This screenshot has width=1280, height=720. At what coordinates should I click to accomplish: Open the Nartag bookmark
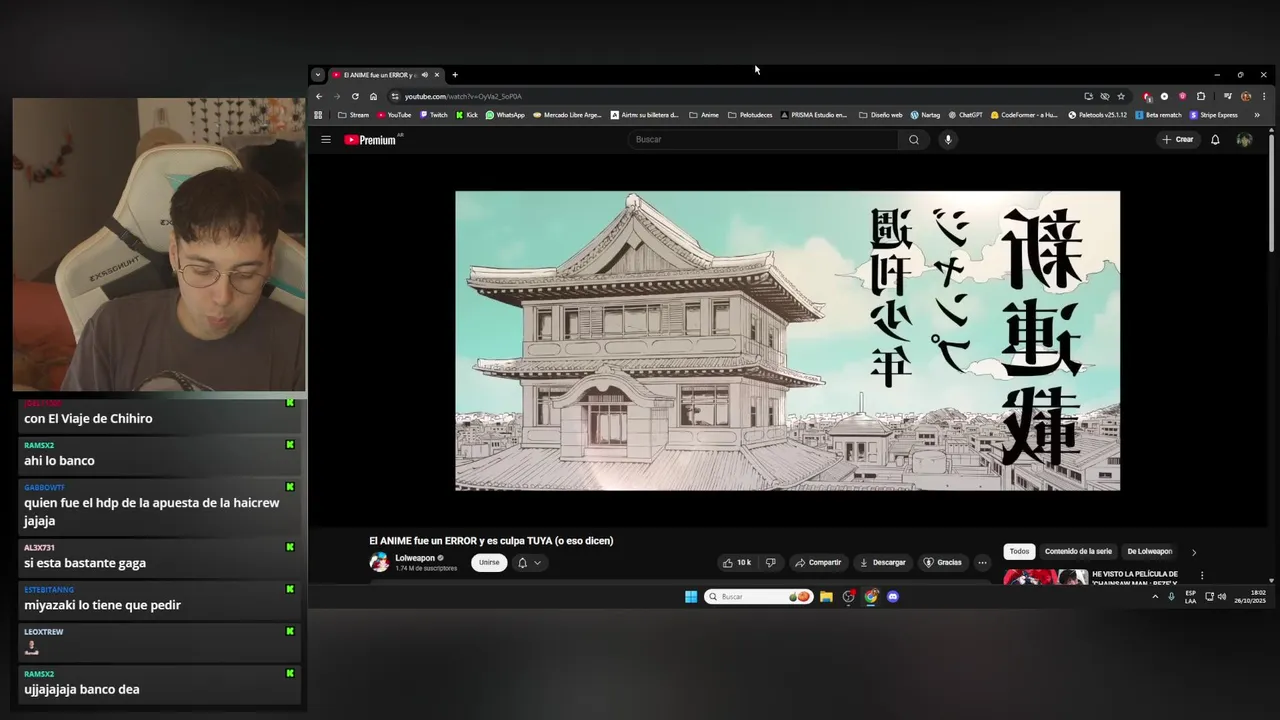click(925, 115)
